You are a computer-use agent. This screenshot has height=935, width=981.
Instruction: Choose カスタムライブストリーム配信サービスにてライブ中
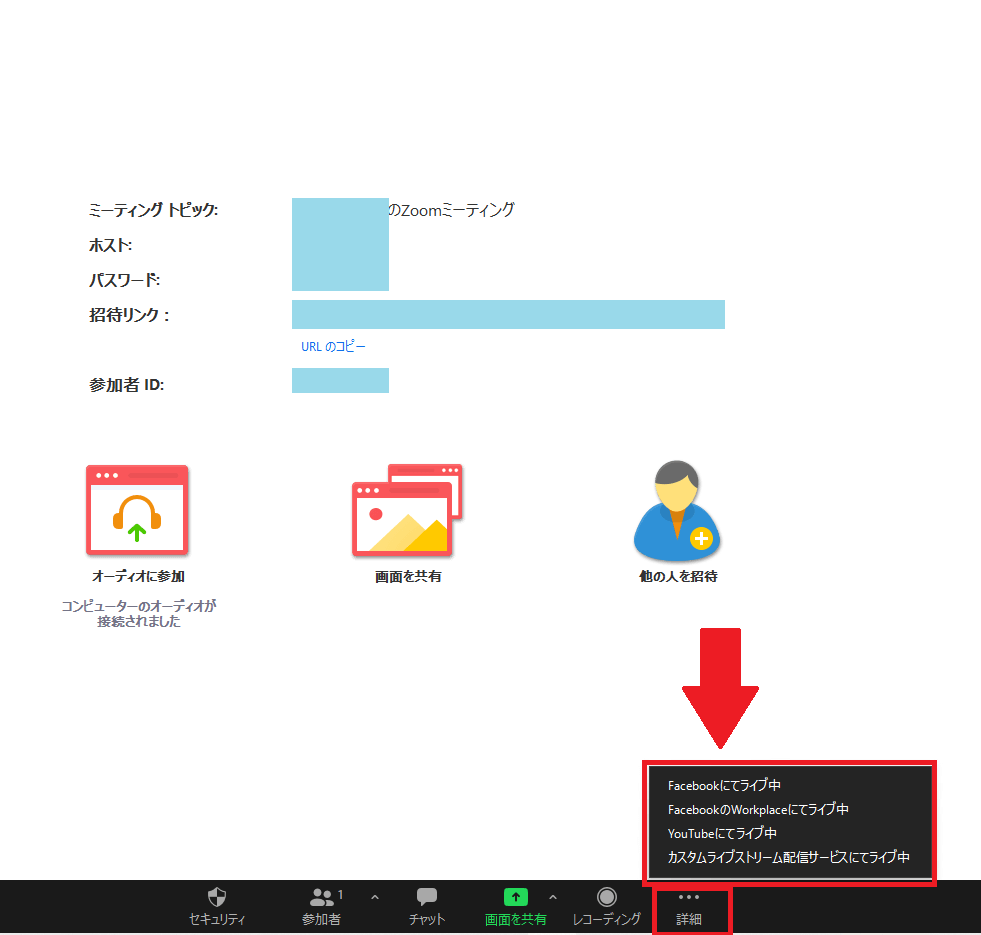pyautogui.click(x=788, y=857)
